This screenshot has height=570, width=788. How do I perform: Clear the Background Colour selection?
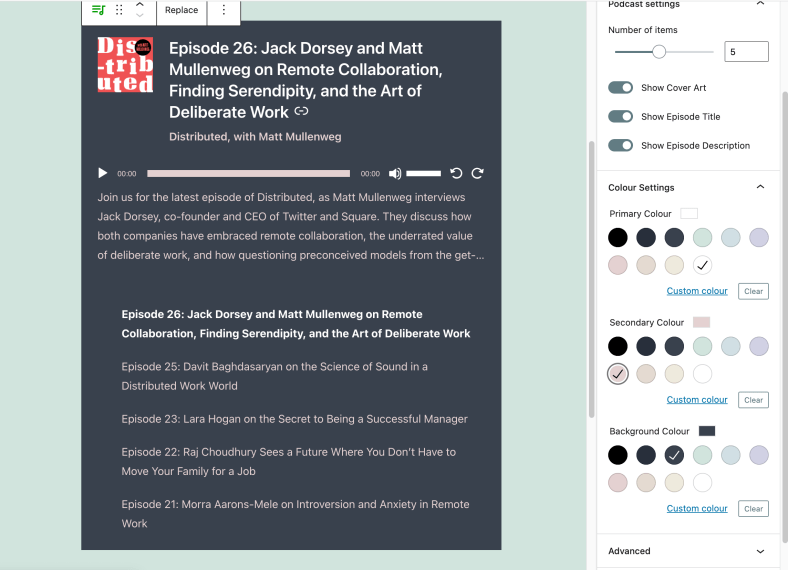[x=753, y=509]
